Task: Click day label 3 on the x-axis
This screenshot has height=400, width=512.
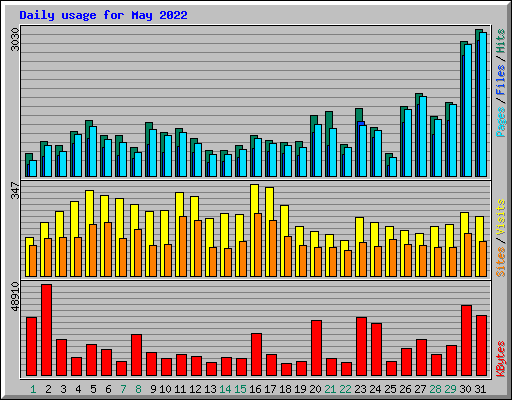Action: pos(63,389)
